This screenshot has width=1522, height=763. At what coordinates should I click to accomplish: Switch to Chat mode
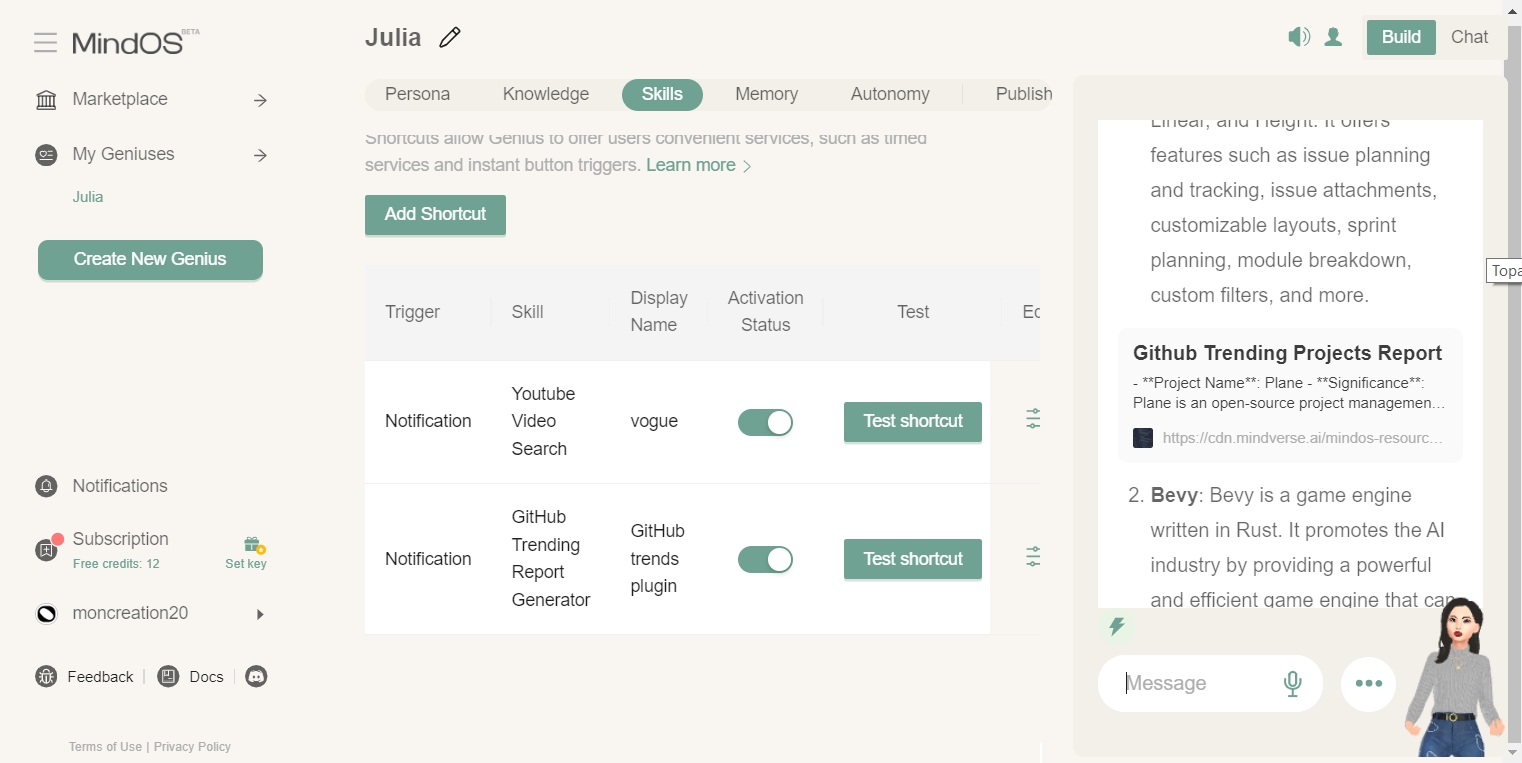[x=1469, y=37]
